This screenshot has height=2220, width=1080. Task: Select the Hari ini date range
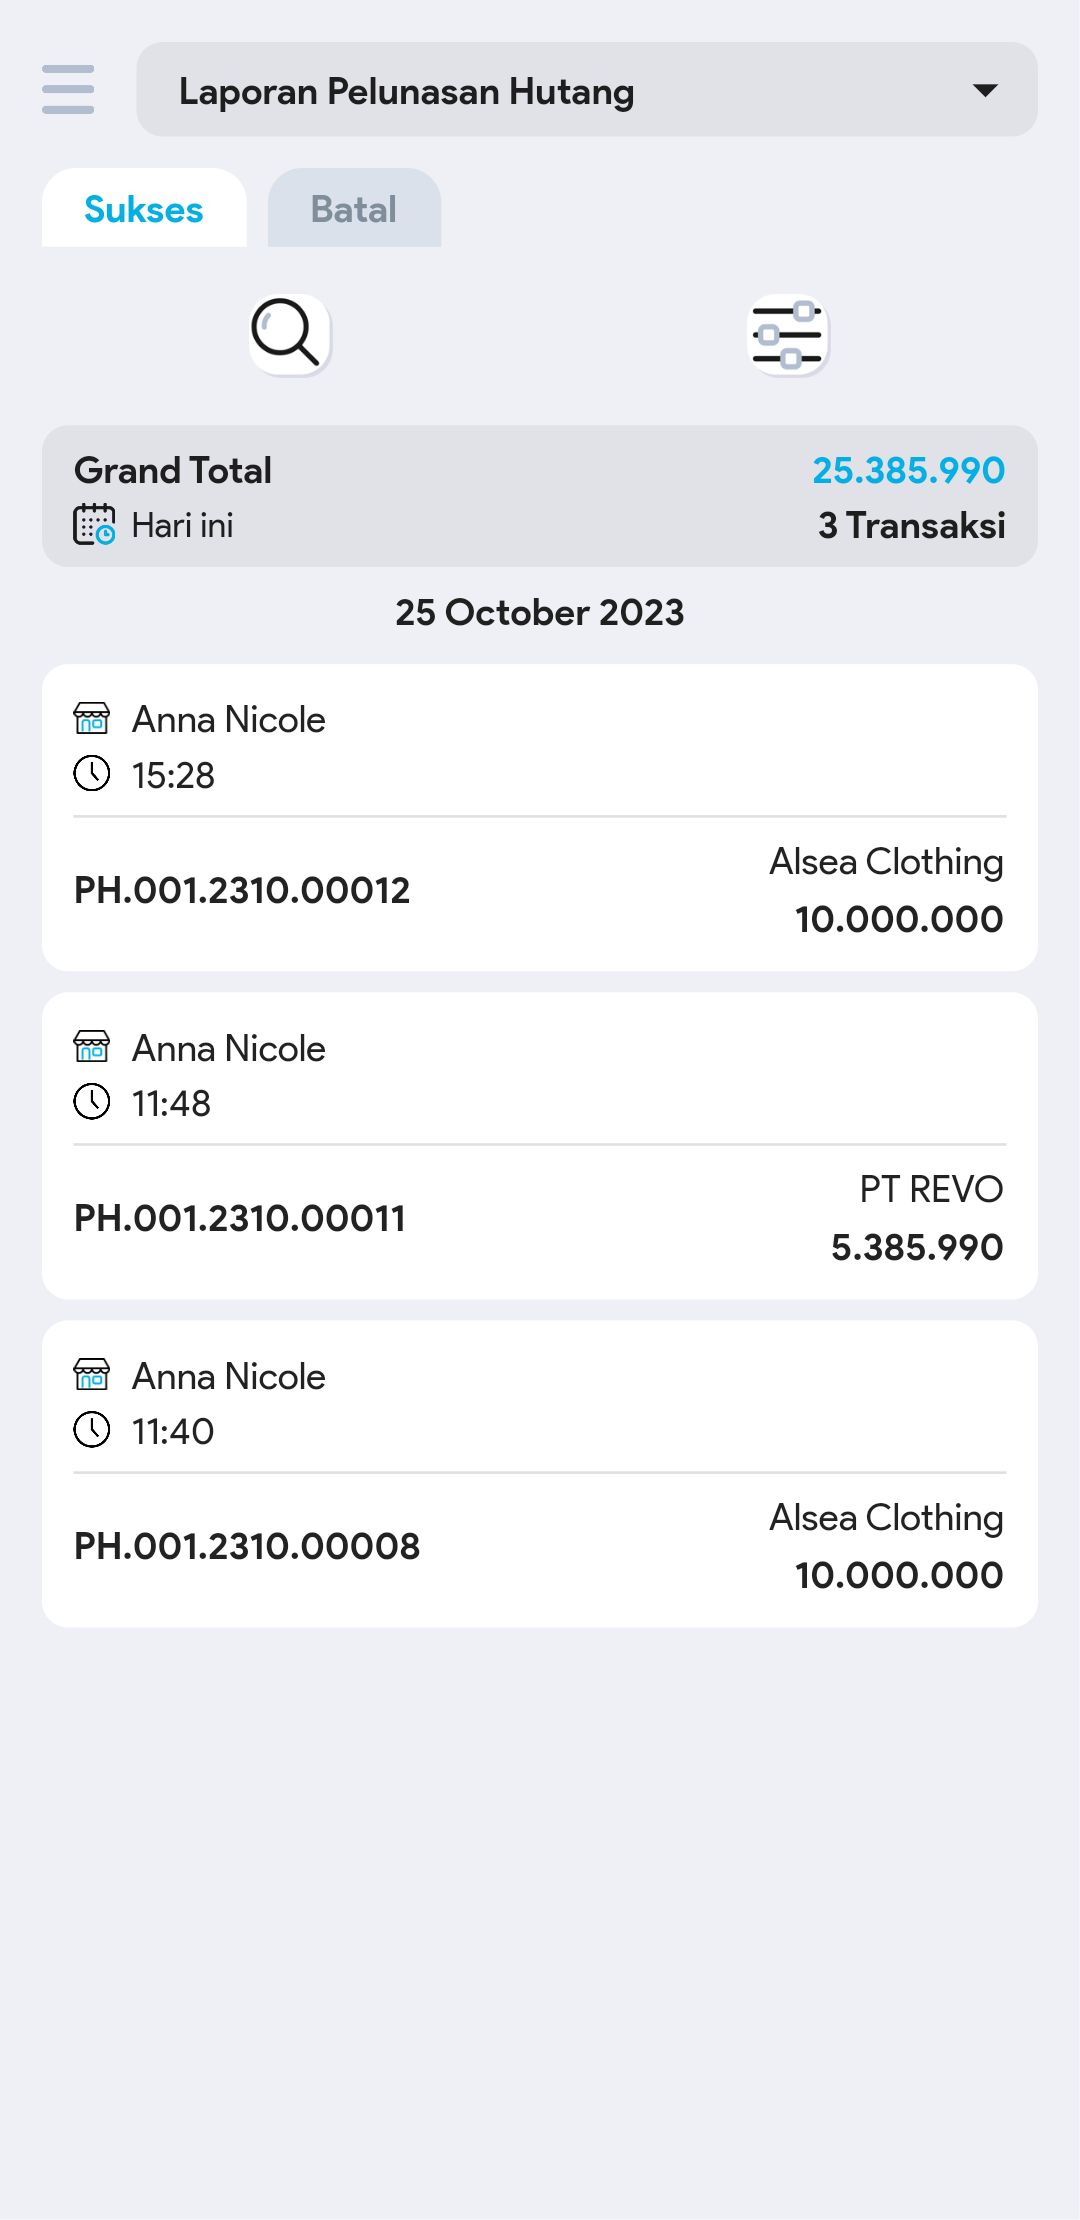182,525
